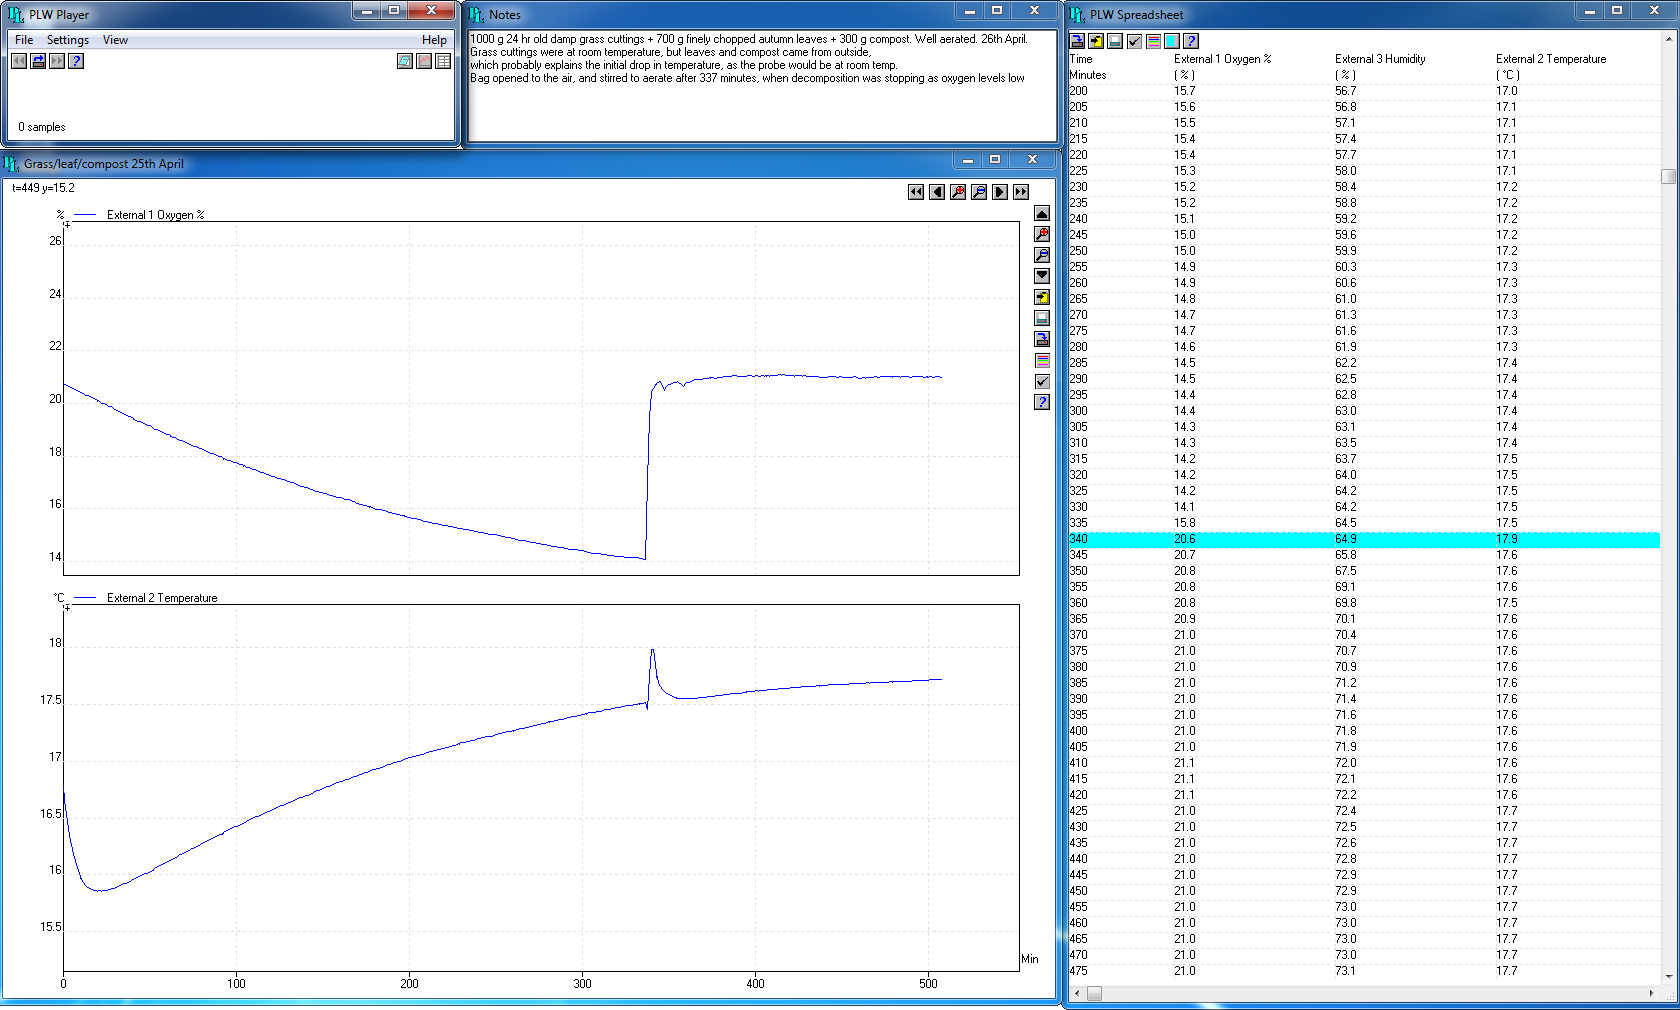The width and height of the screenshot is (1680, 1010).
Task: Click the cyan column color button in spreadsheet
Action: tap(1172, 41)
